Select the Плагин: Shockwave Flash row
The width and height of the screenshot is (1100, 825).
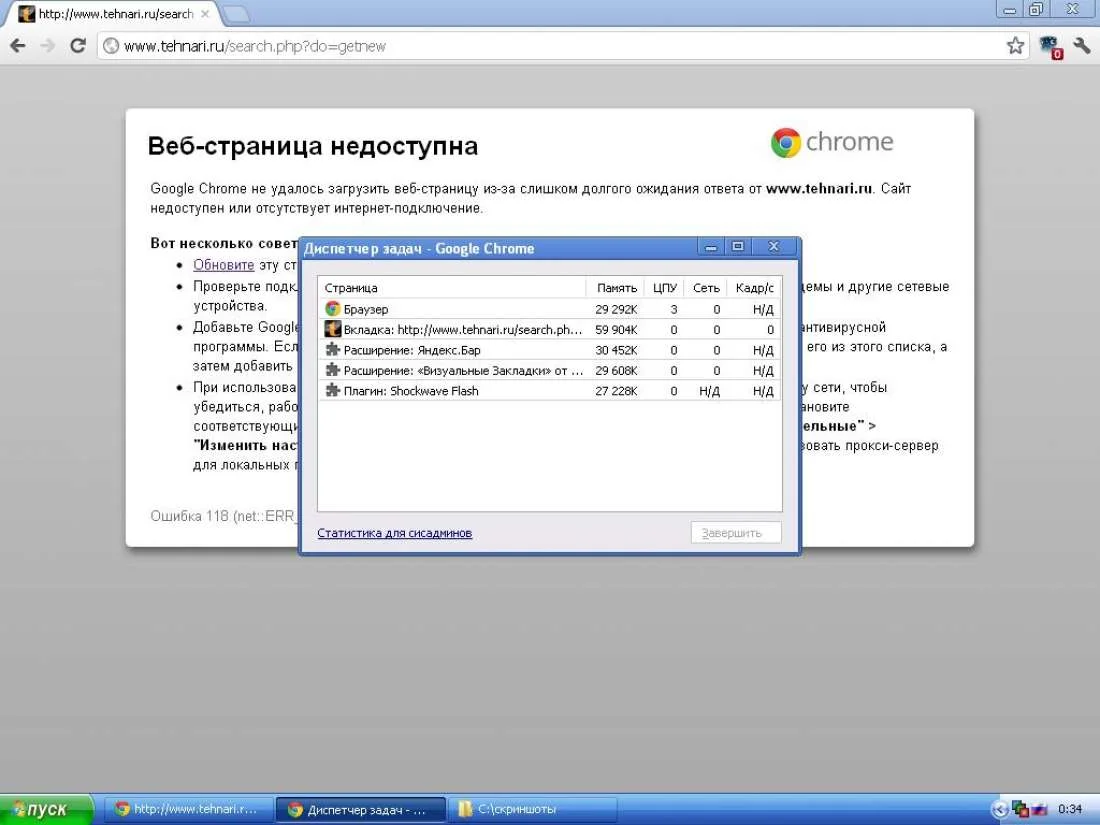pyautogui.click(x=550, y=391)
